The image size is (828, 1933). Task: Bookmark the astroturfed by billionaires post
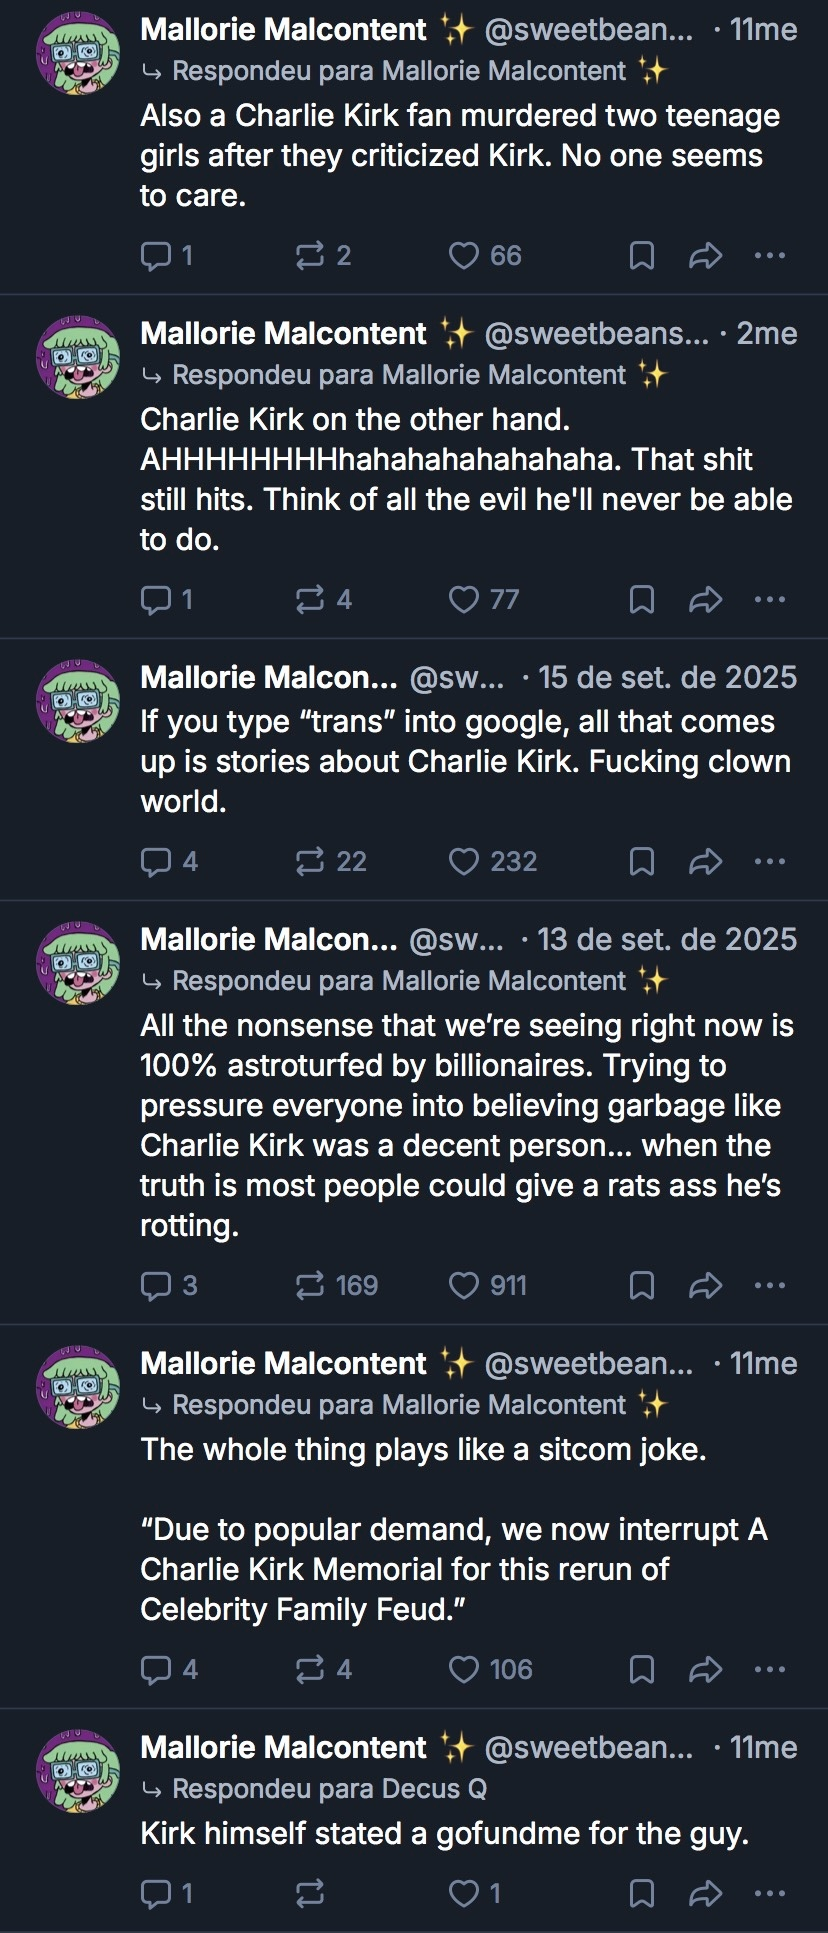(x=642, y=1285)
